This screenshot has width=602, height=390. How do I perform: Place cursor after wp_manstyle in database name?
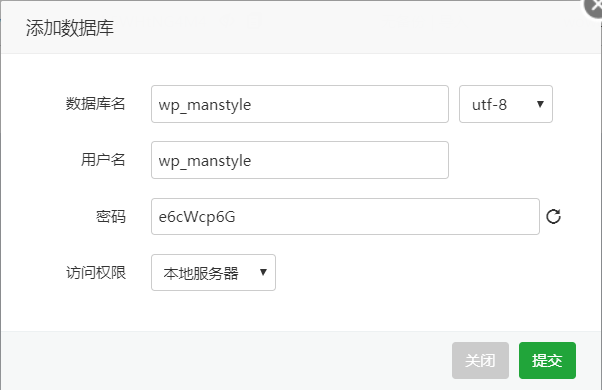coord(252,104)
